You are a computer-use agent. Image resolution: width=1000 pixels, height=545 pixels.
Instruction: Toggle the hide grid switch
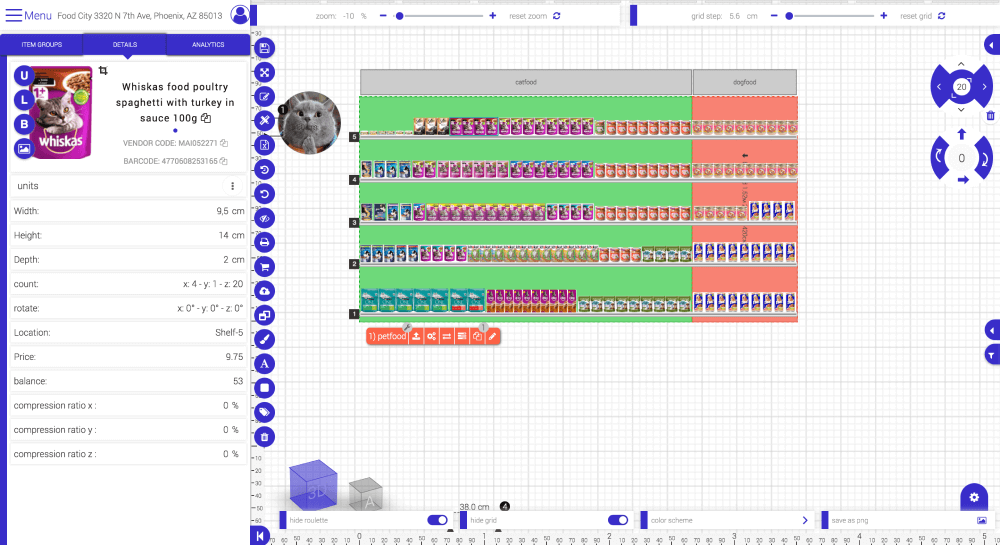[618, 520]
